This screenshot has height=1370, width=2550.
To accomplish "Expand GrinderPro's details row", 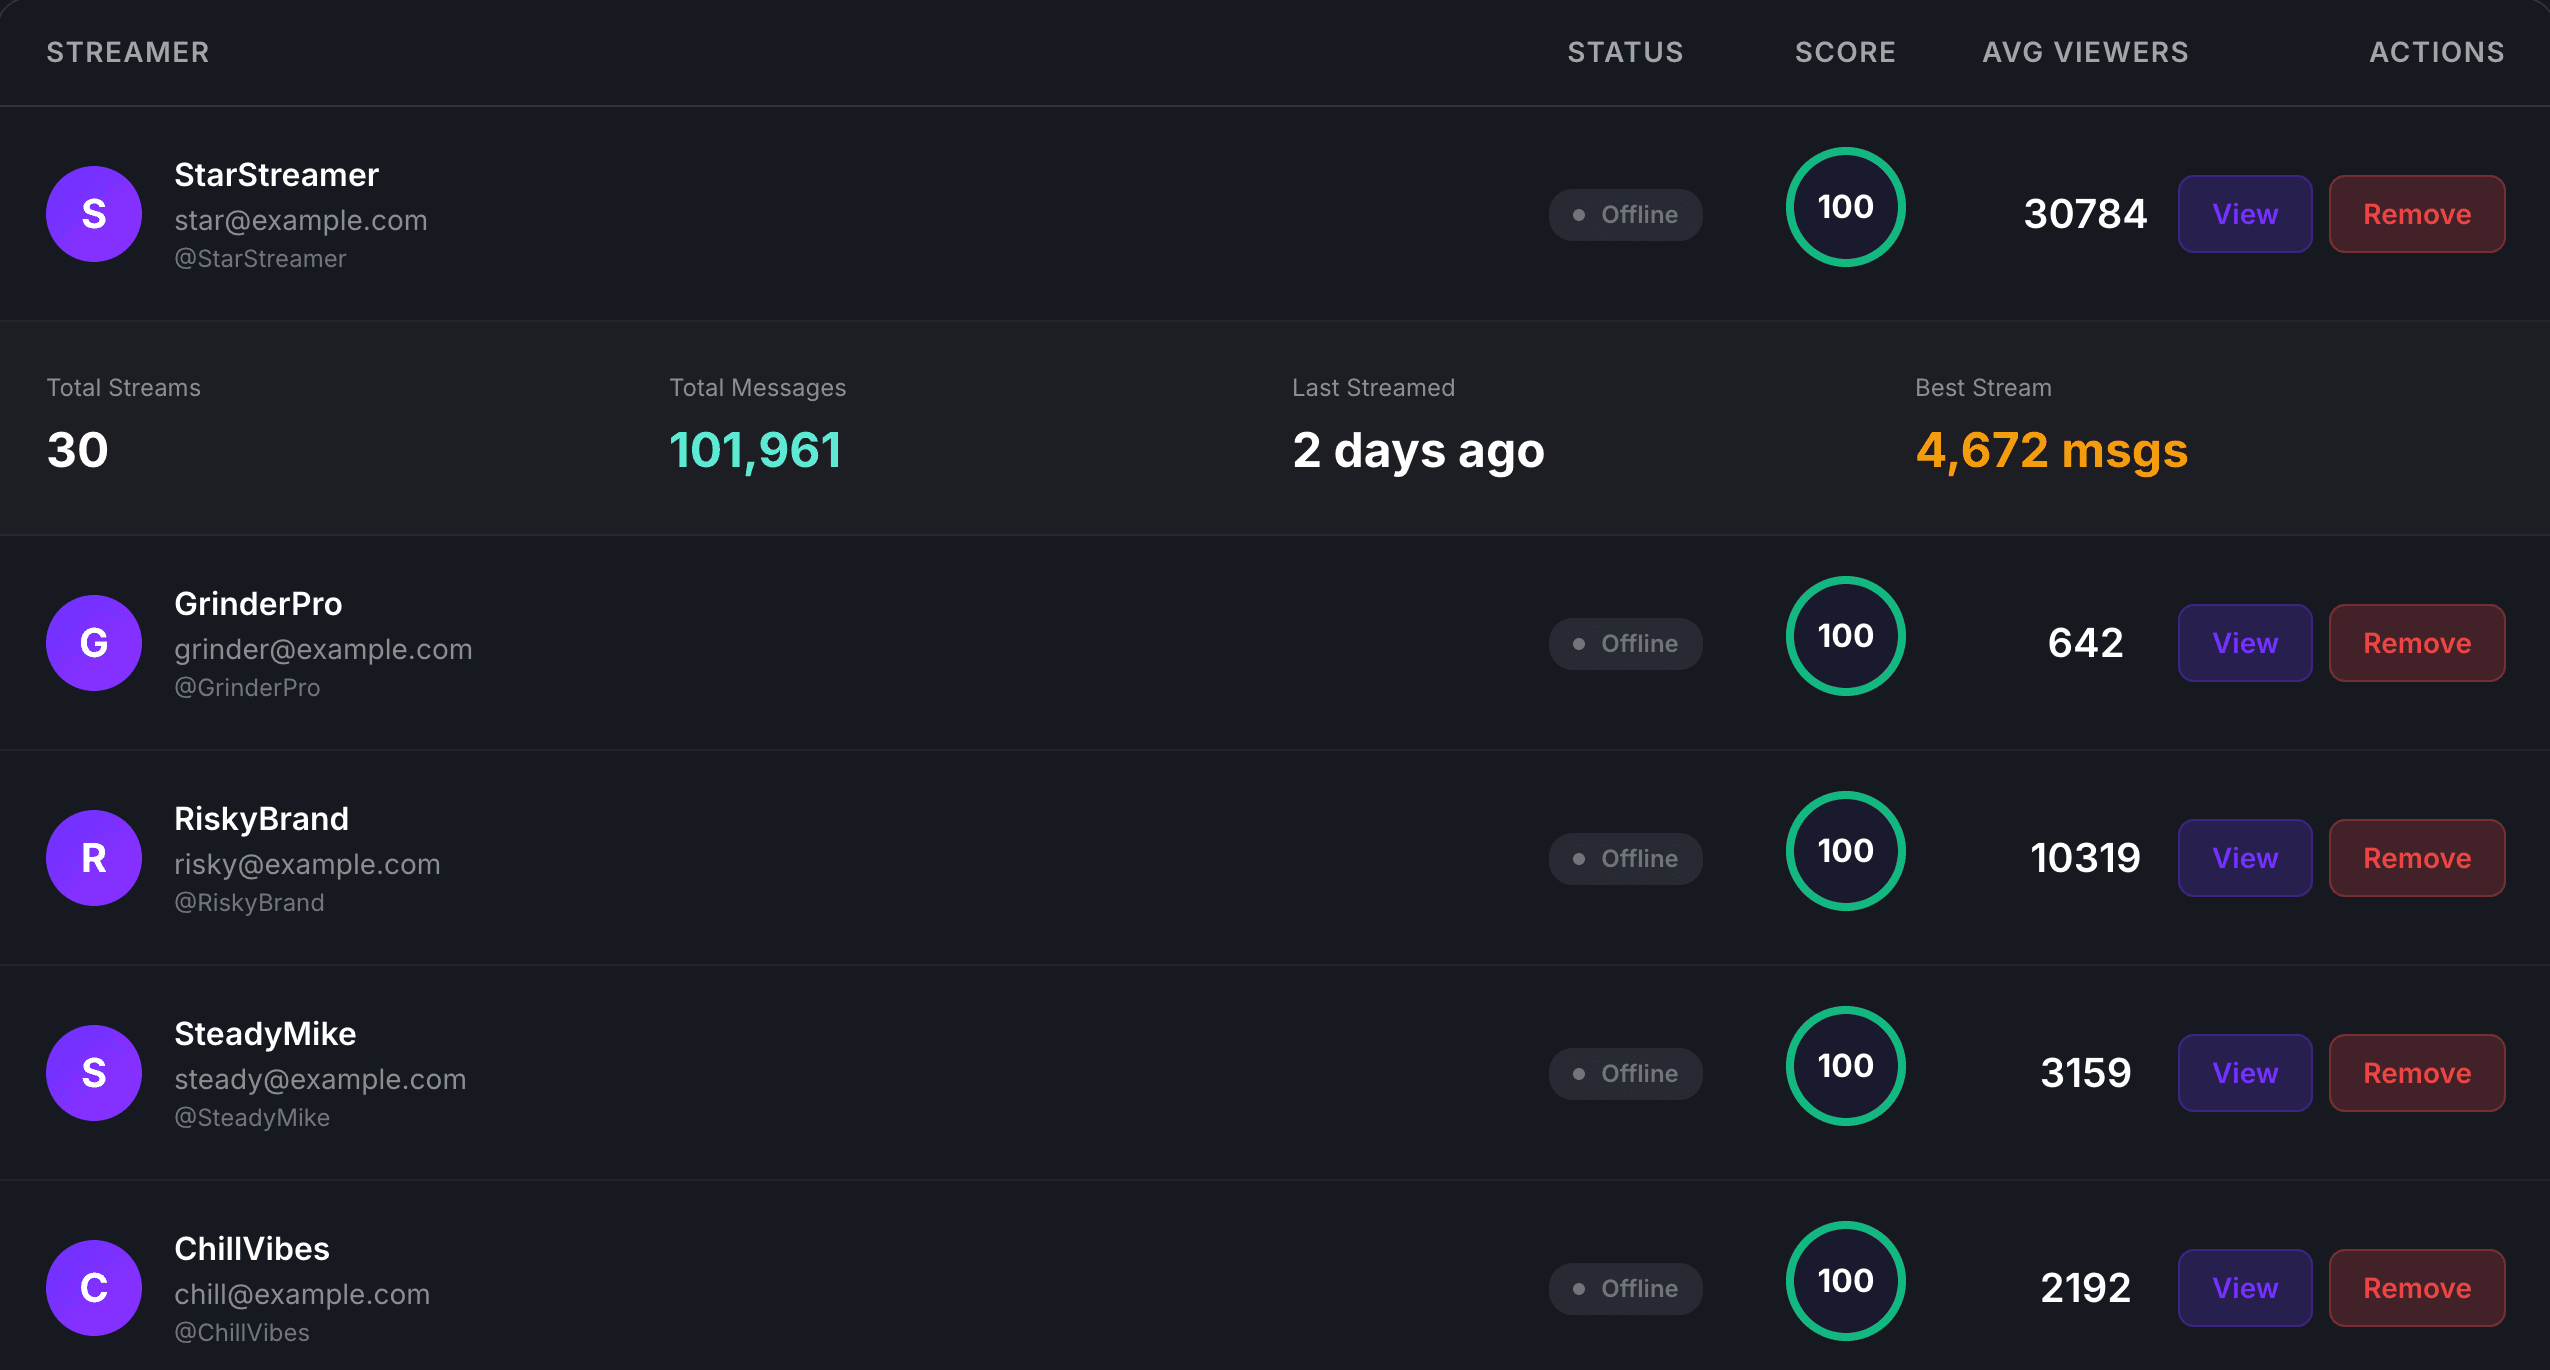I will 800,643.
